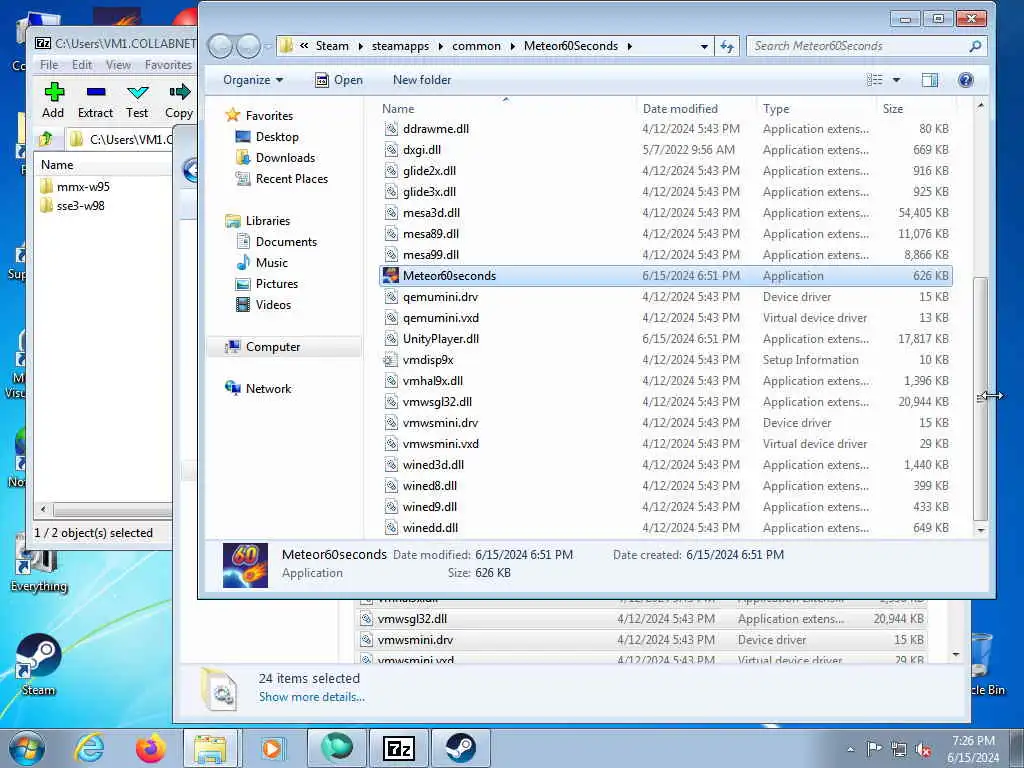Click the Copy icon in 7-Zip toolbar
Screen dimensions: 1024x768
[179, 91]
